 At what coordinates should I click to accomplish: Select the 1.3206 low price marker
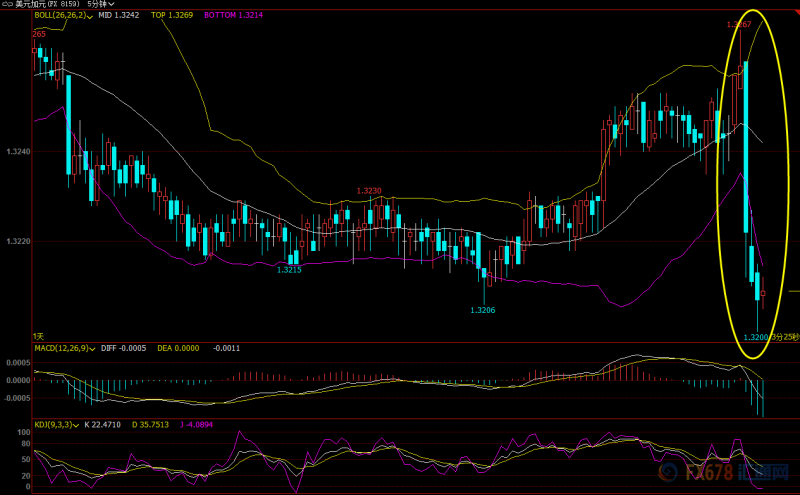click(483, 310)
